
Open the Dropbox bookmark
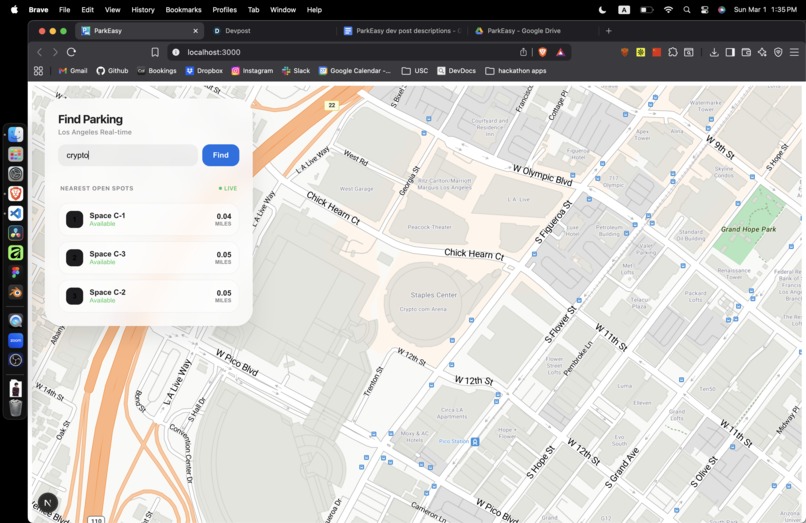204,71
